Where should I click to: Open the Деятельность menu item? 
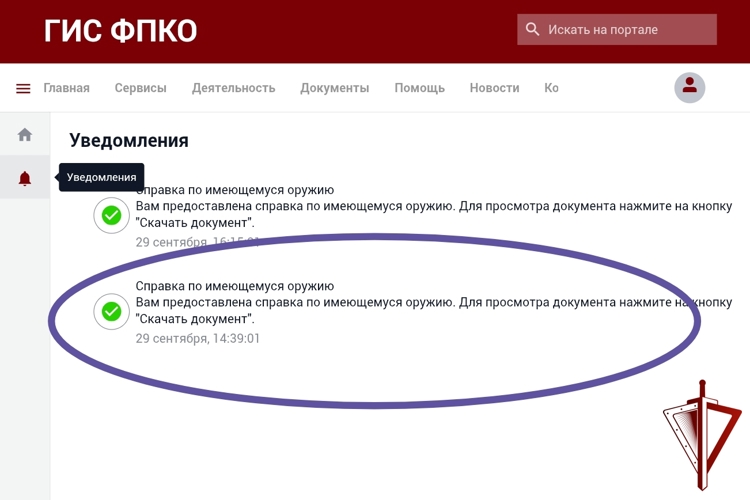tap(233, 88)
